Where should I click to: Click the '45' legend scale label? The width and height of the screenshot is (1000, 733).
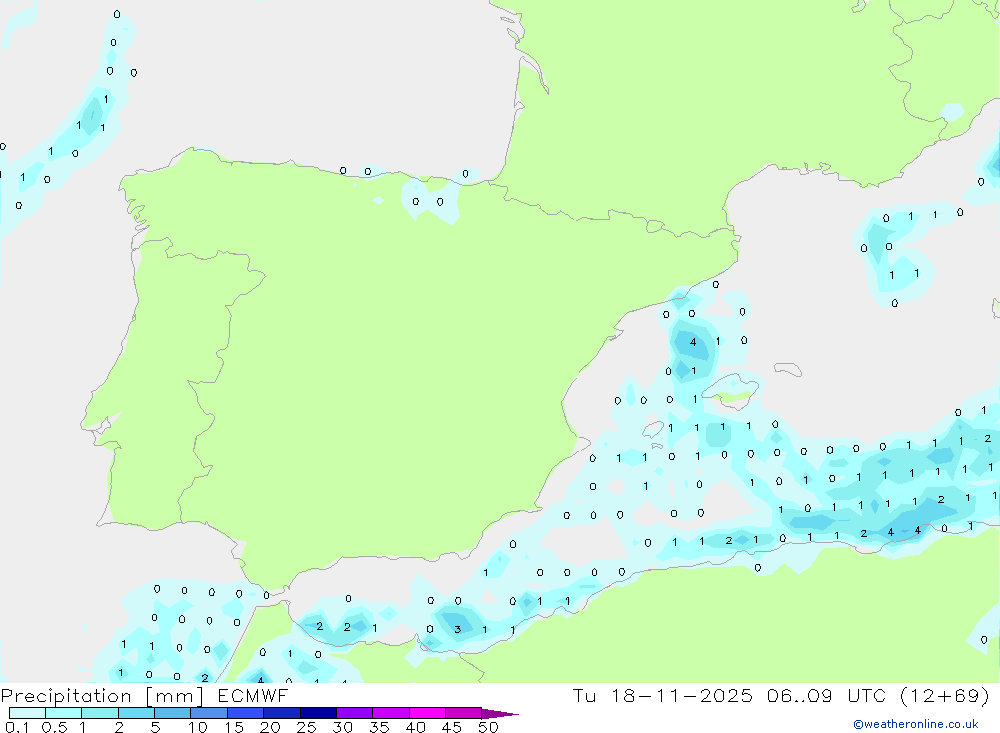[452, 727]
